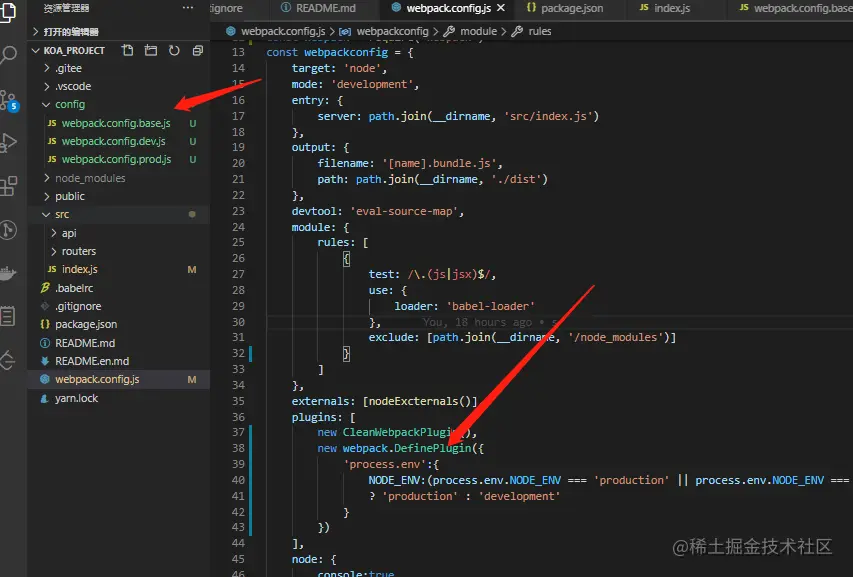This screenshot has height=577, width=853.
Task: Click New Folder icon in KOA_PROJECT header
Action: pyautogui.click(x=151, y=51)
